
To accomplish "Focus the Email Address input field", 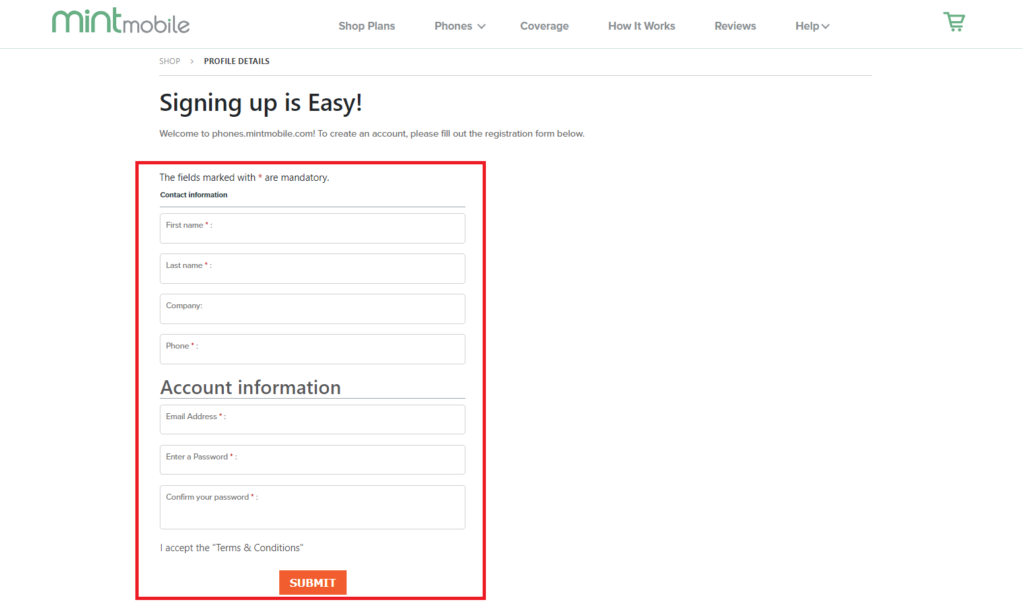I will click(312, 419).
